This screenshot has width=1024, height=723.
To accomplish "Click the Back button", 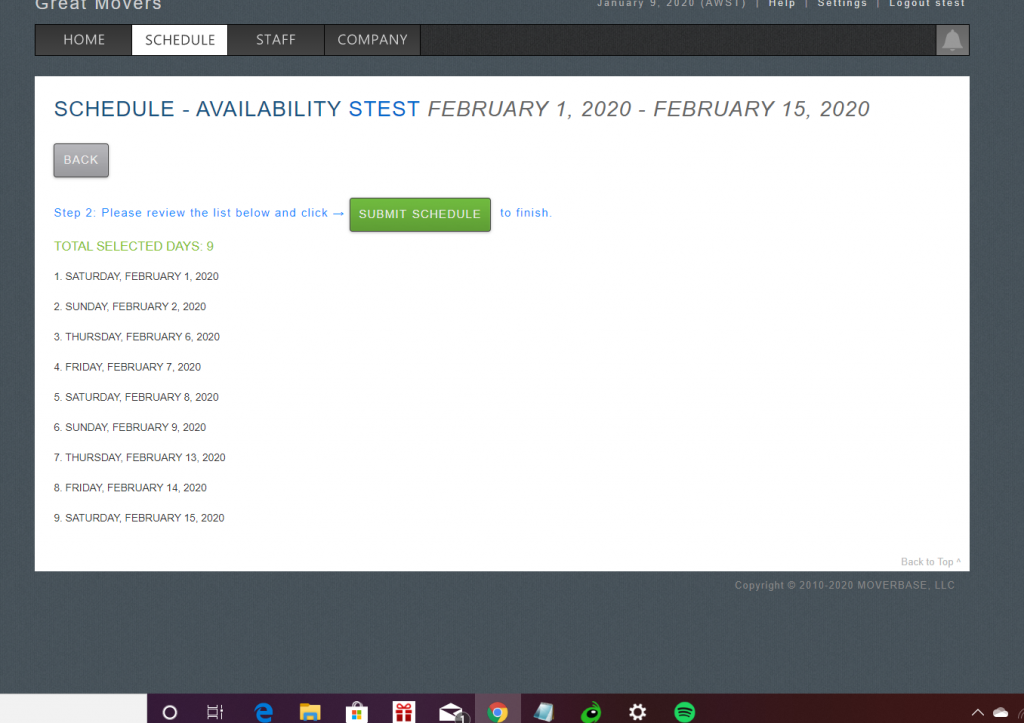I will 81,160.
